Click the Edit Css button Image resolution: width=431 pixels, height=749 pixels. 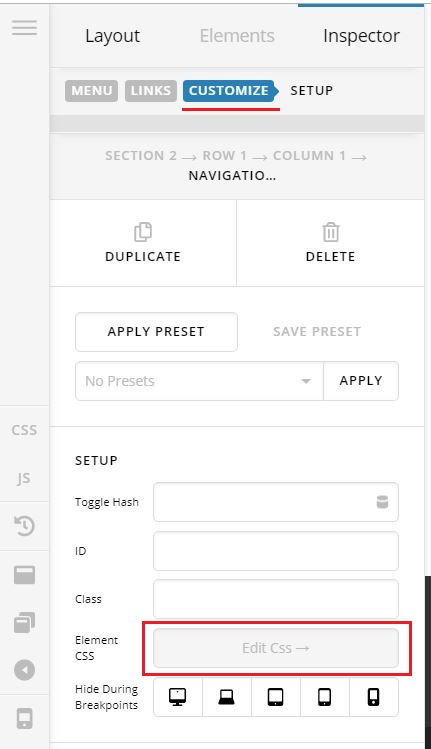tap(276, 648)
